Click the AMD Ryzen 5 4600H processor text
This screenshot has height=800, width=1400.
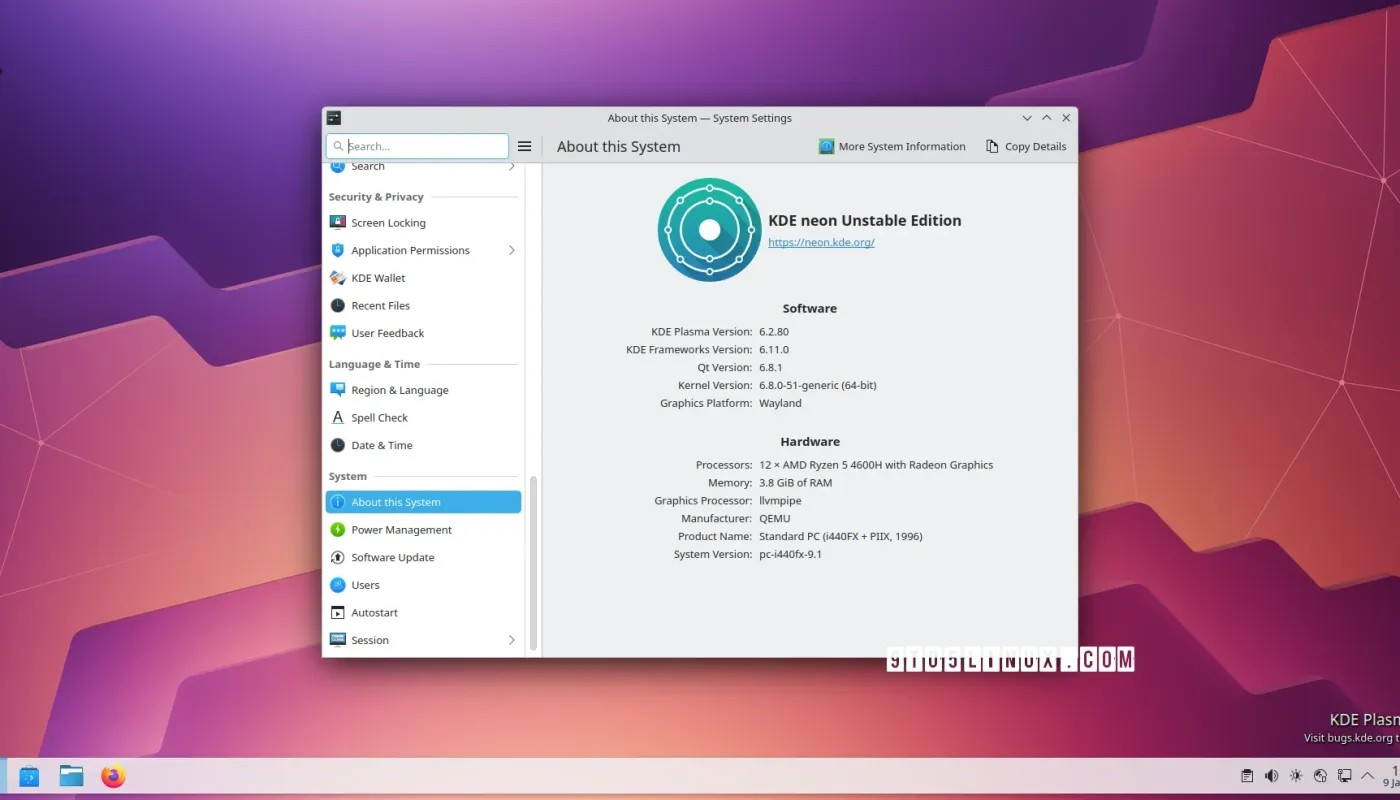tap(876, 465)
